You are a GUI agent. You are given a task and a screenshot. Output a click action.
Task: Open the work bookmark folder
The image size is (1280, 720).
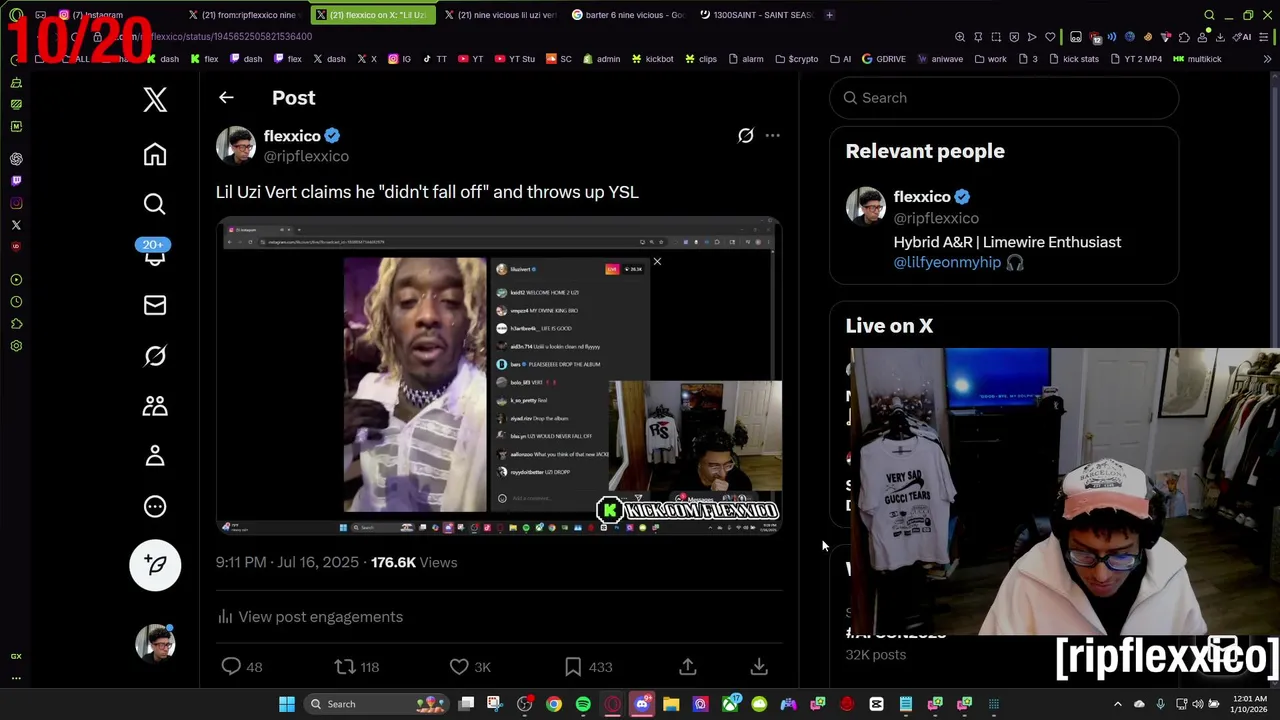click(x=990, y=59)
